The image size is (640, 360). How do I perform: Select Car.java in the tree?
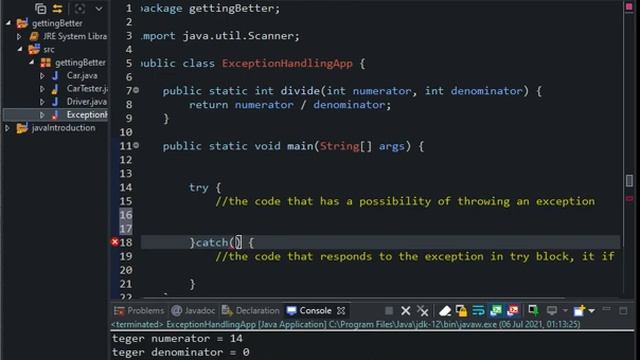pos(82,76)
